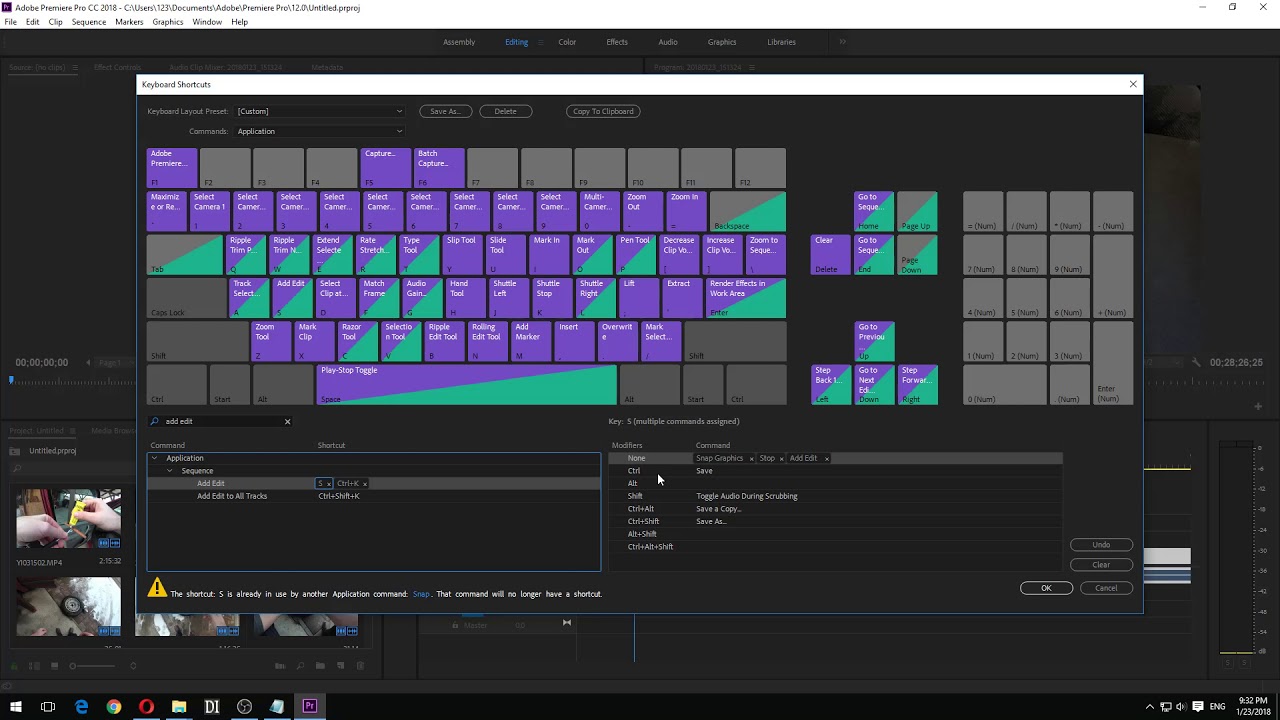This screenshot has width=1280, height=720.
Task: Collapse the Application tree node
Action: 154,458
